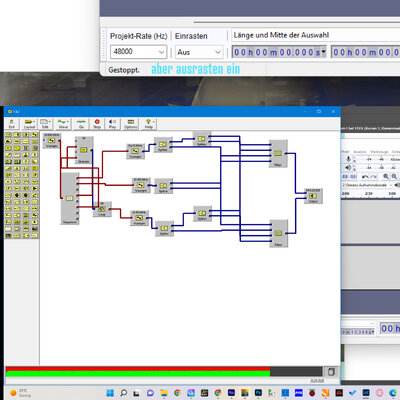Open the Help lightbulb menu
Screen dimensions: 400x400
[149, 124]
